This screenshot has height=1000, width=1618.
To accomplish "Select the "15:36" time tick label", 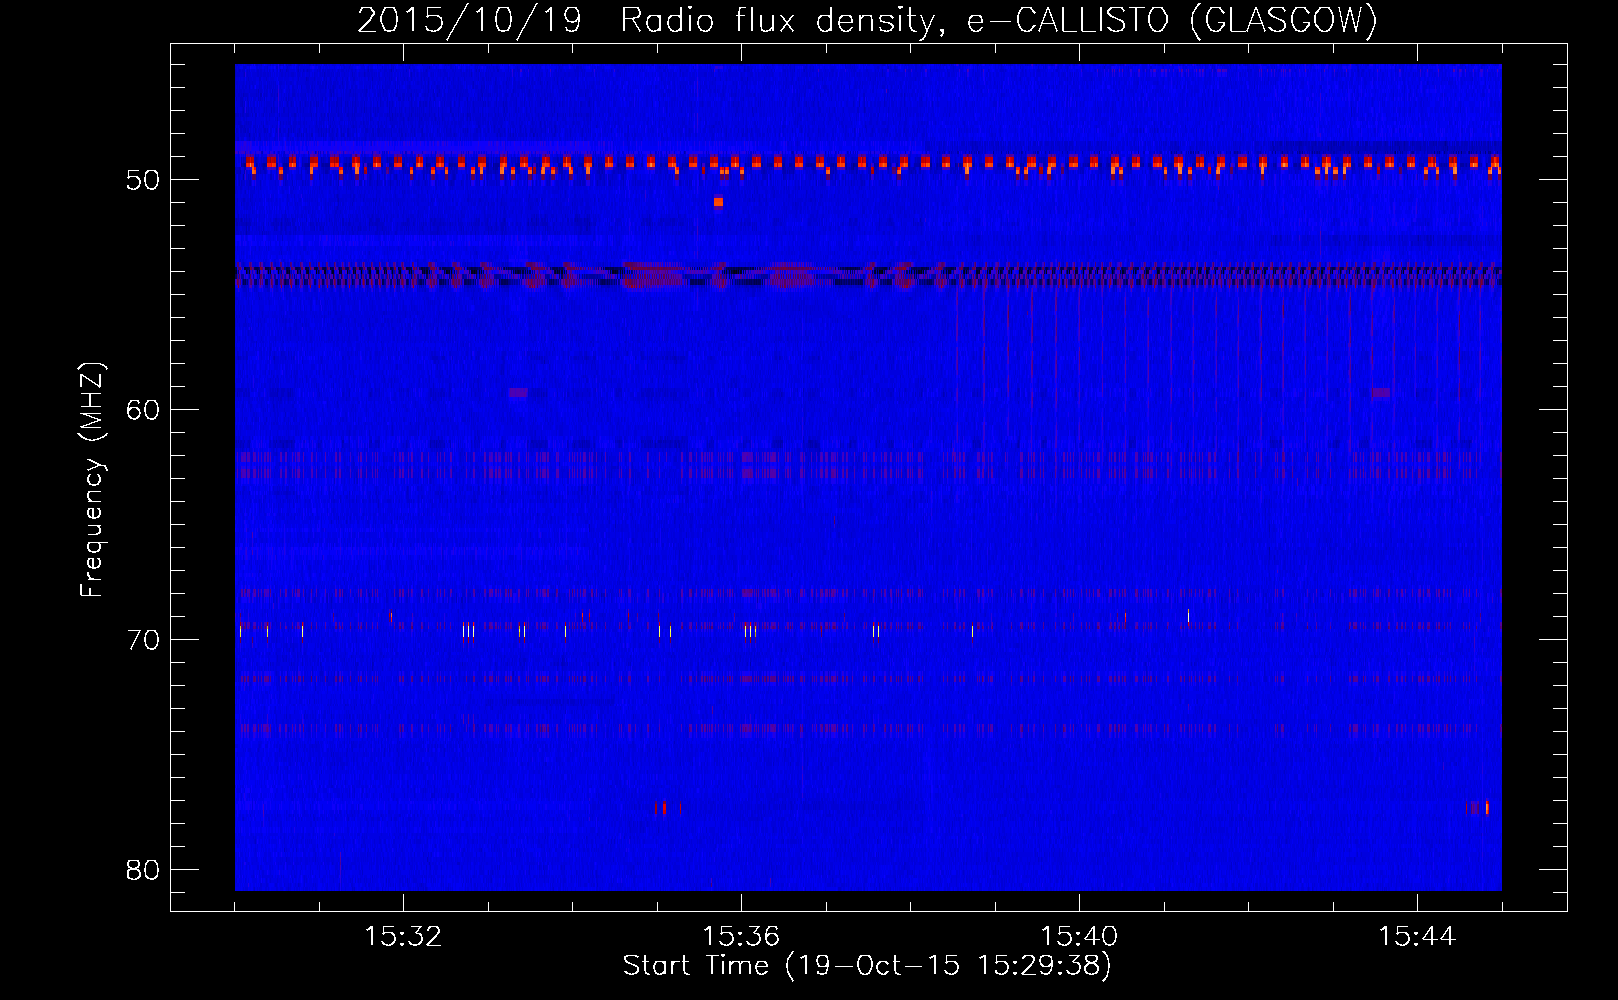I will (741, 937).
